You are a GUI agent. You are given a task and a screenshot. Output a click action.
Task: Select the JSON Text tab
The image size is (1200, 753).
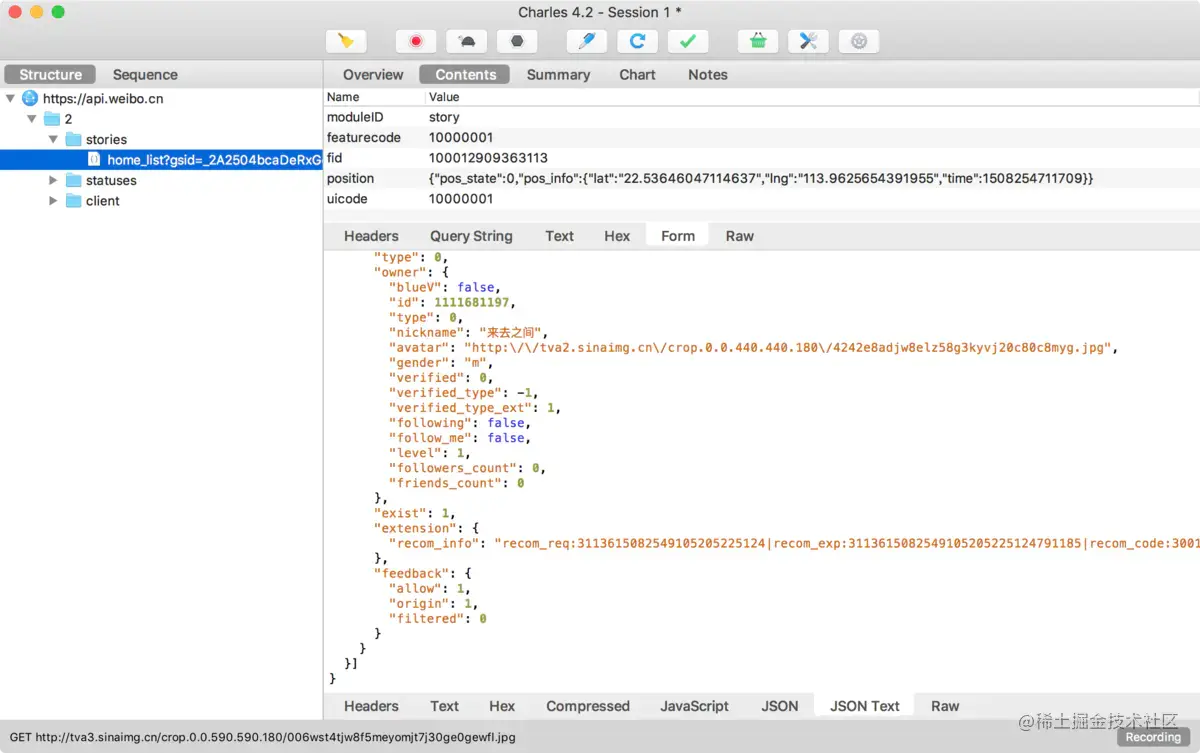click(865, 706)
